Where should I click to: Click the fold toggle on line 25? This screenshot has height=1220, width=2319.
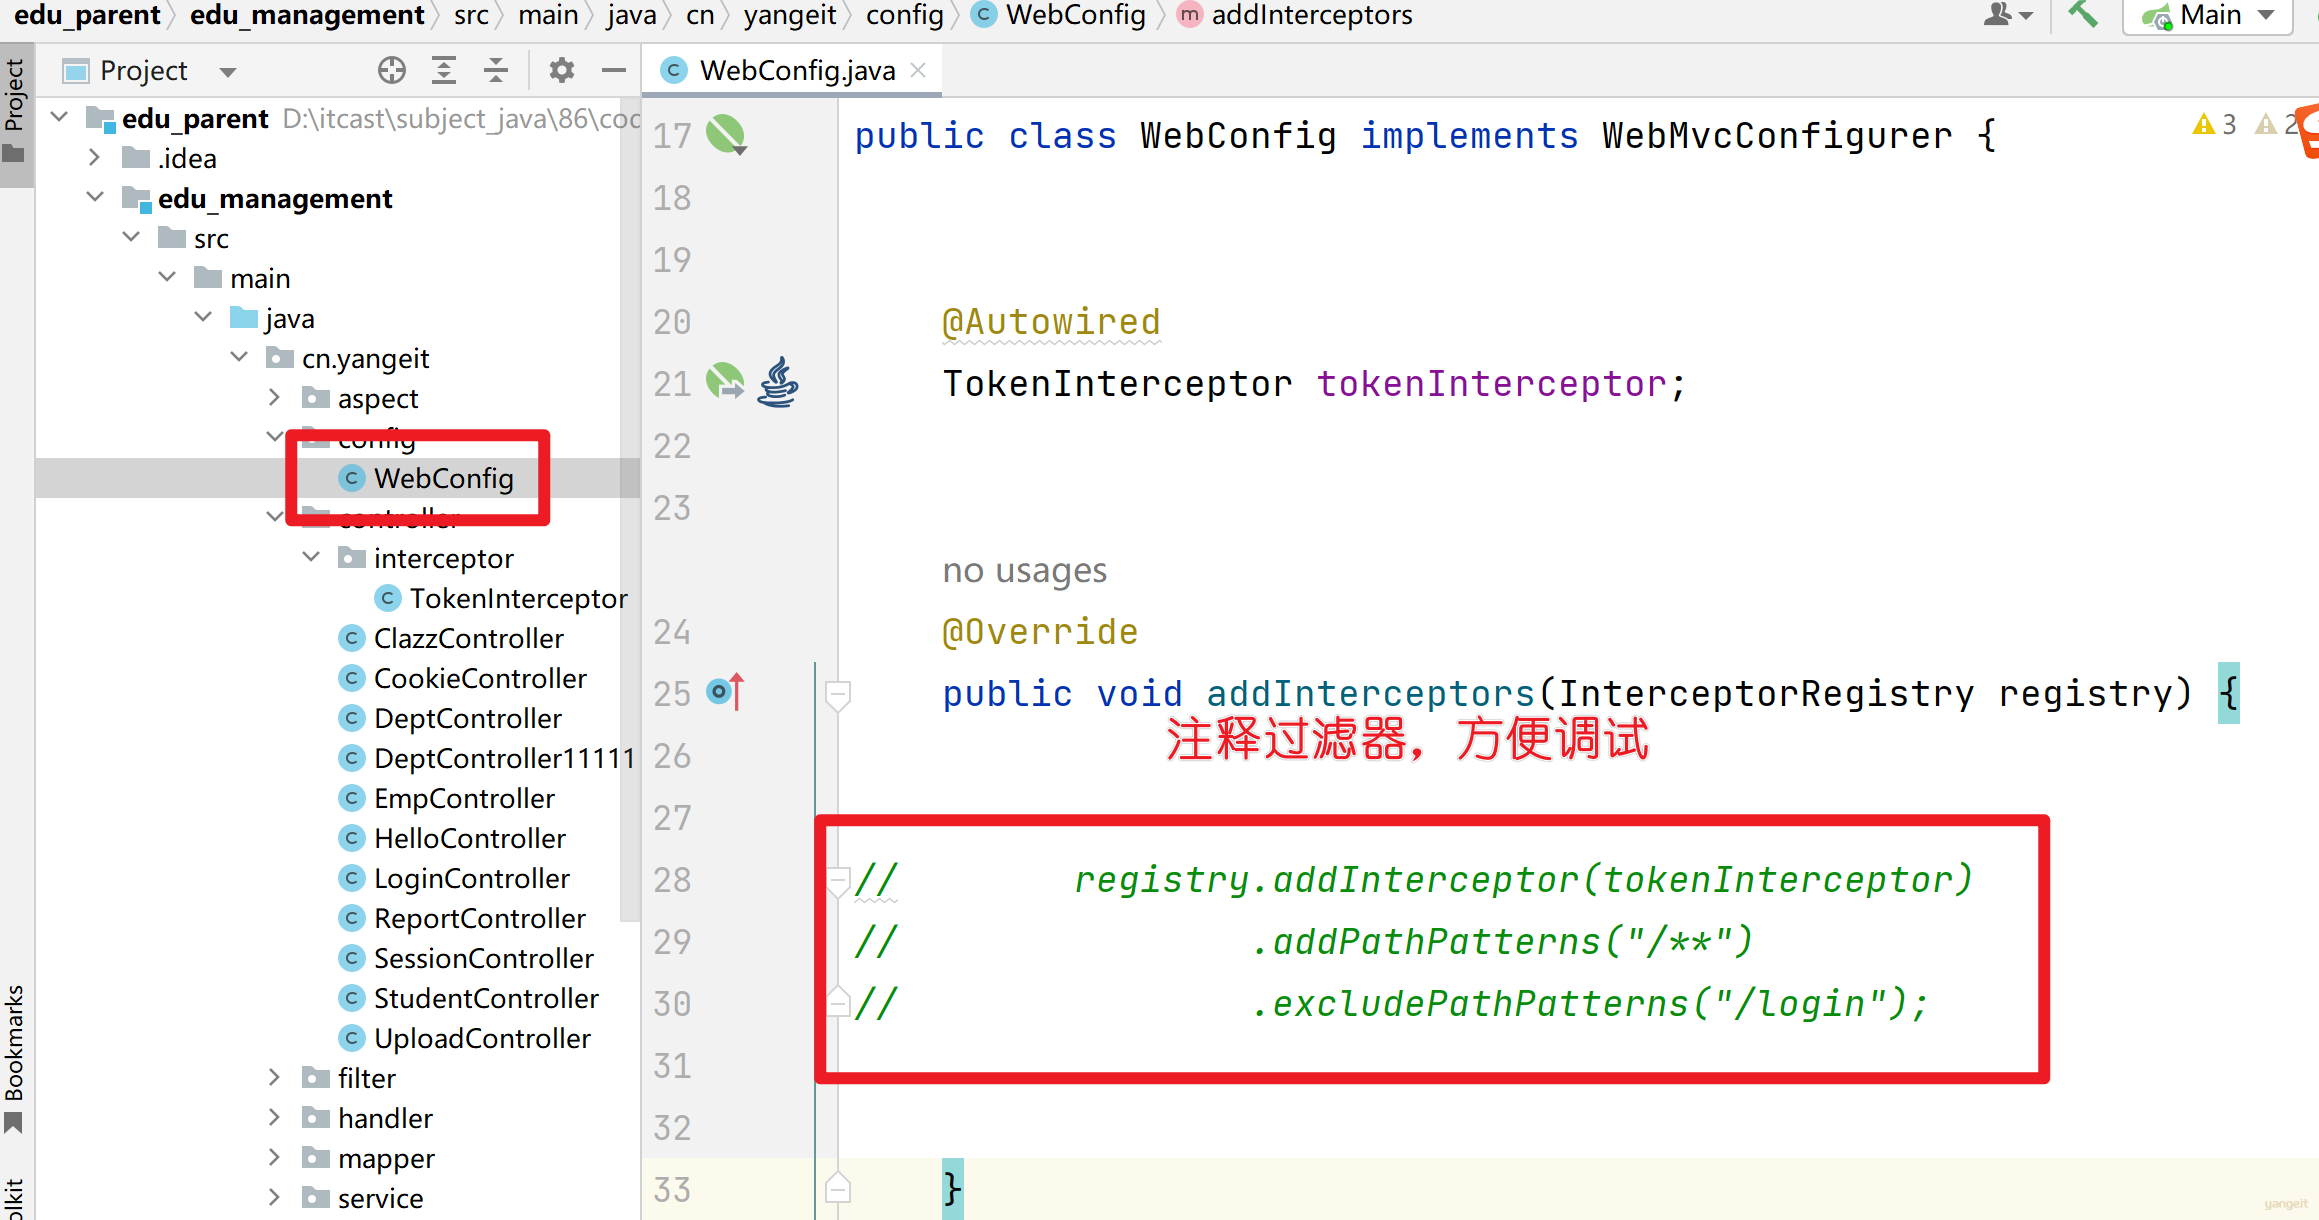click(x=838, y=694)
